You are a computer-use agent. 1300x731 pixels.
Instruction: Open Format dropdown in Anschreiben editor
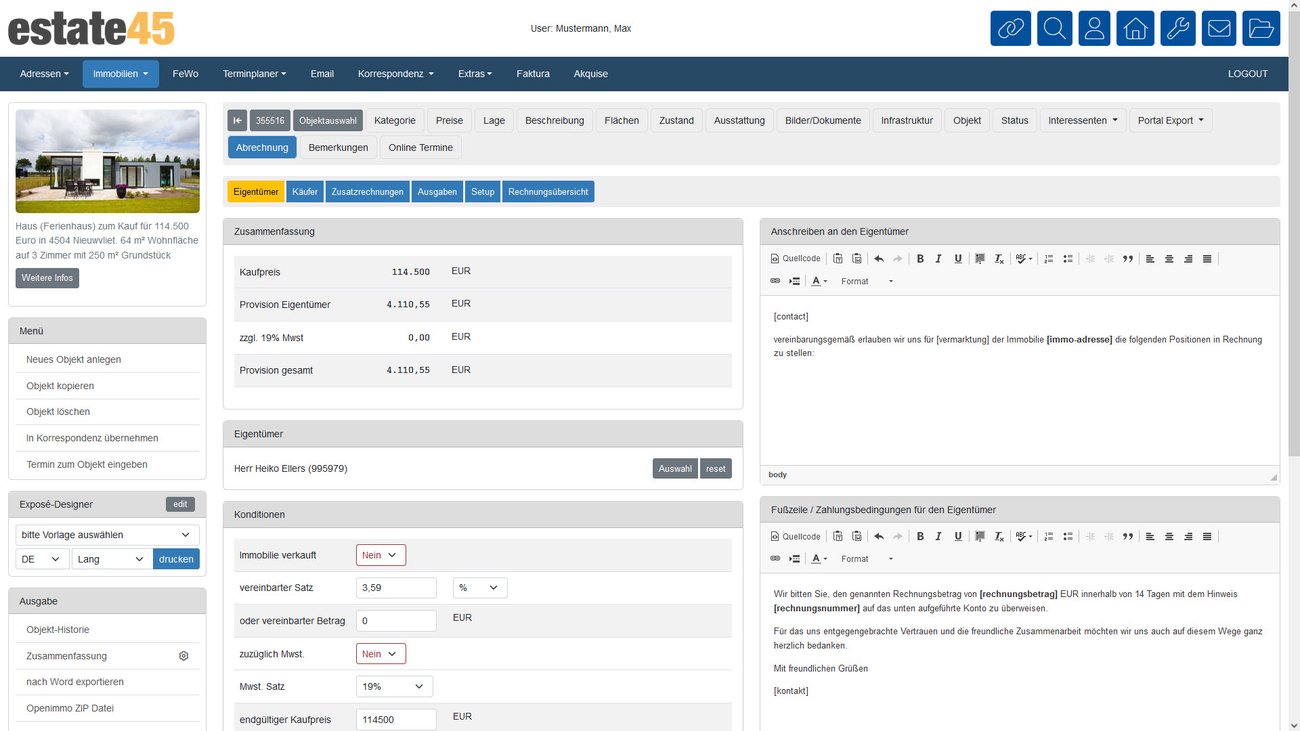click(866, 281)
